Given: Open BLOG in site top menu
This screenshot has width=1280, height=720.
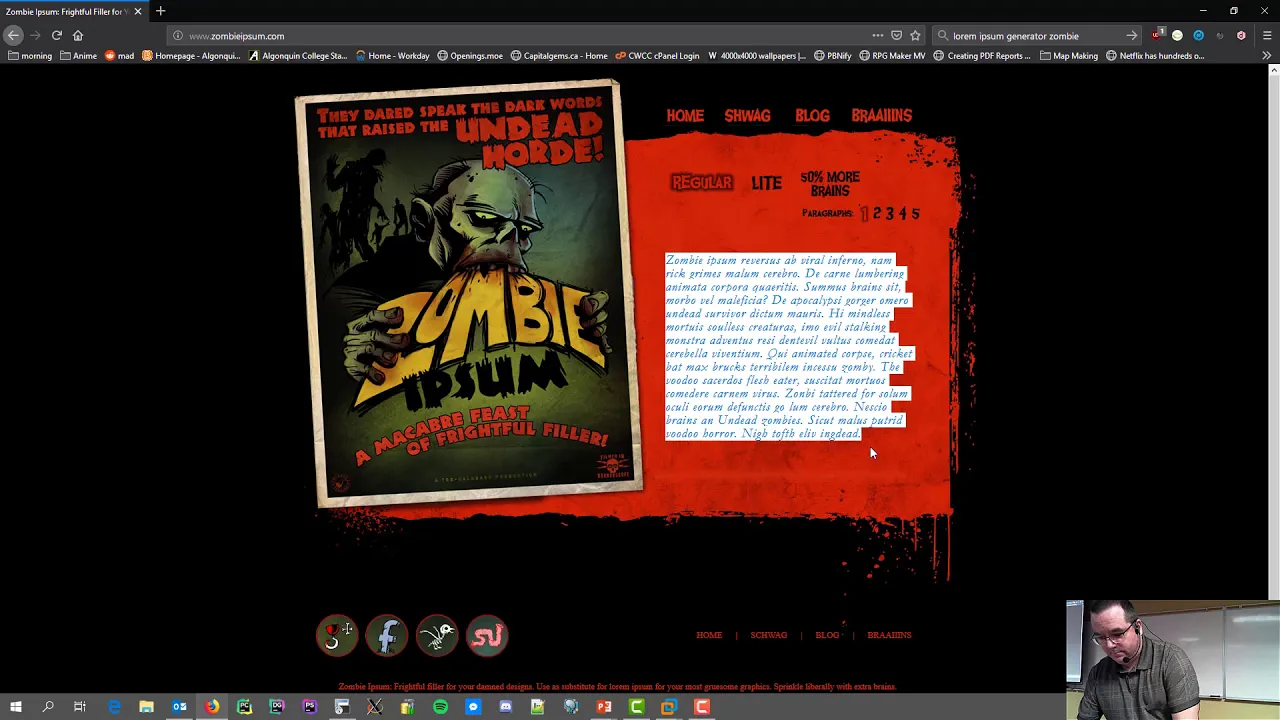Looking at the screenshot, I should tap(812, 116).
